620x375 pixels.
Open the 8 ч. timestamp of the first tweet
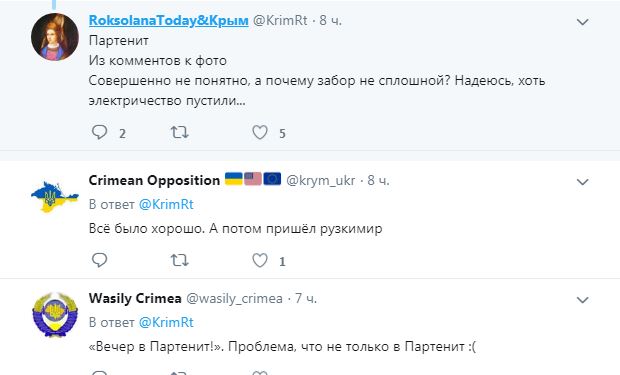point(331,20)
